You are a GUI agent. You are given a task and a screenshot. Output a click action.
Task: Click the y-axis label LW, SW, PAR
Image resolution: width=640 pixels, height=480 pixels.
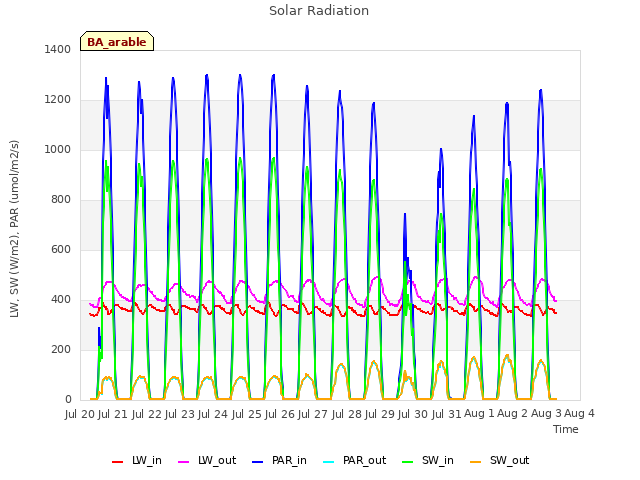coord(14,229)
